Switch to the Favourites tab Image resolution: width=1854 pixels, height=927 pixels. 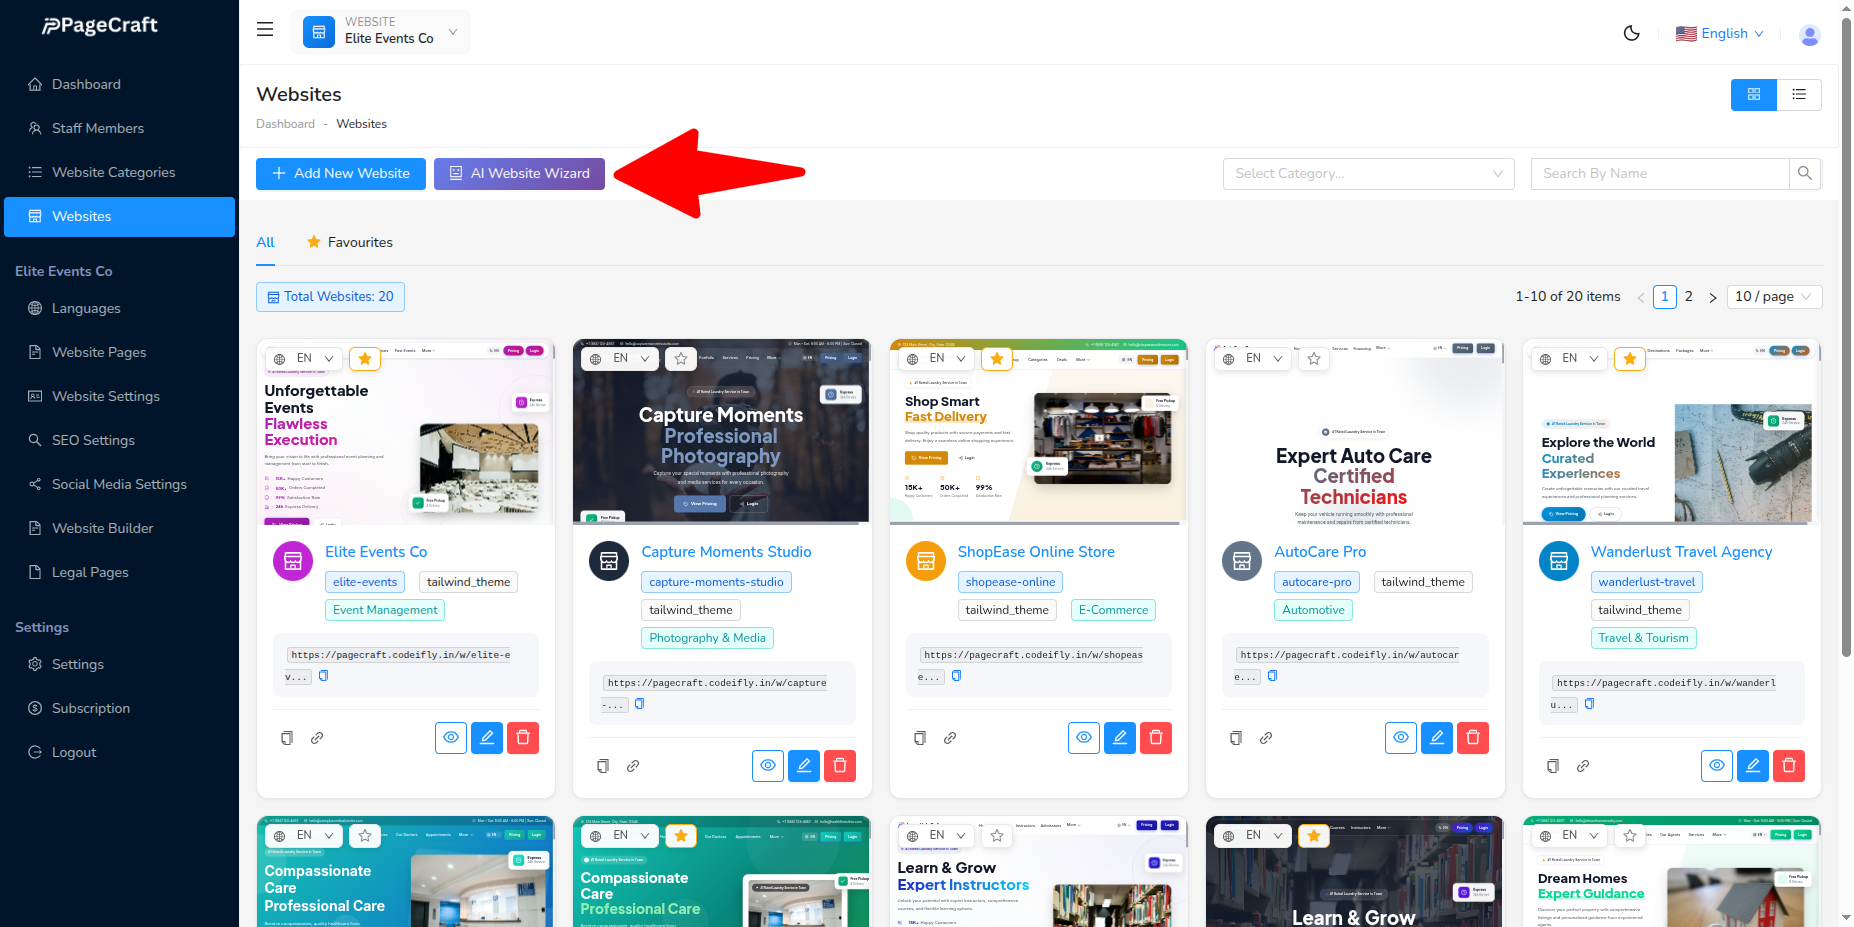[x=360, y=242]
